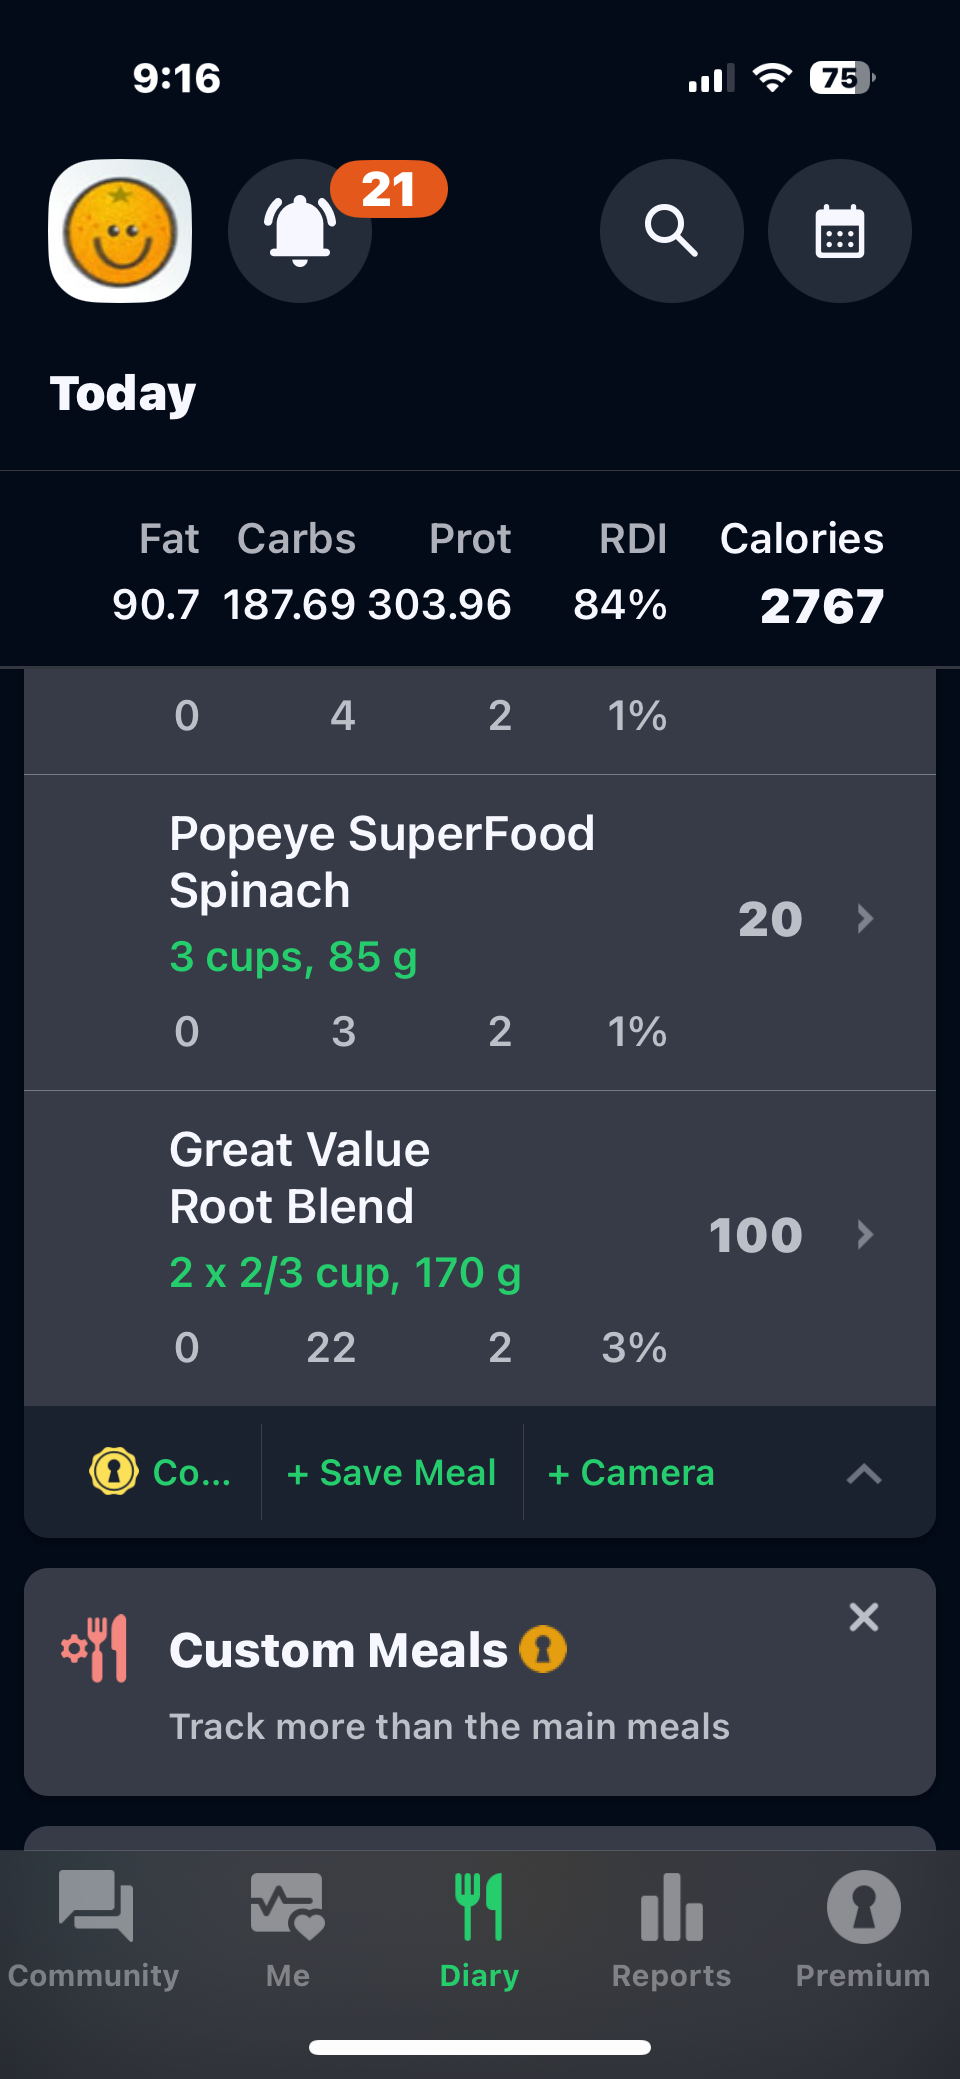
Task: Tap the Calories total 2767
Action: coord(821,605)
